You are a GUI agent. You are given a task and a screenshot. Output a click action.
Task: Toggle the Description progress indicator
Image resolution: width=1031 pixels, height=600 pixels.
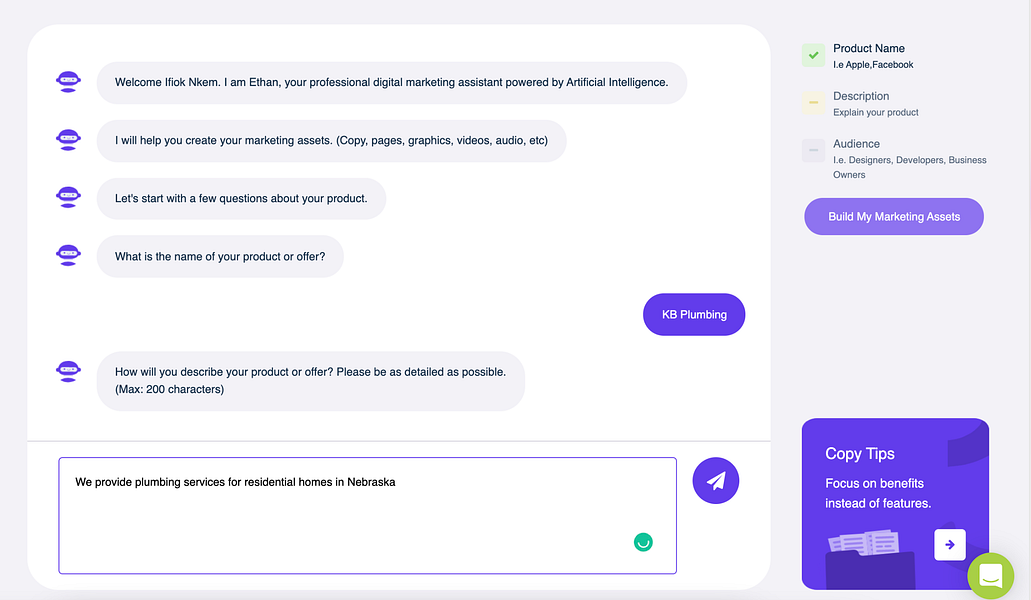coord(812,103)
